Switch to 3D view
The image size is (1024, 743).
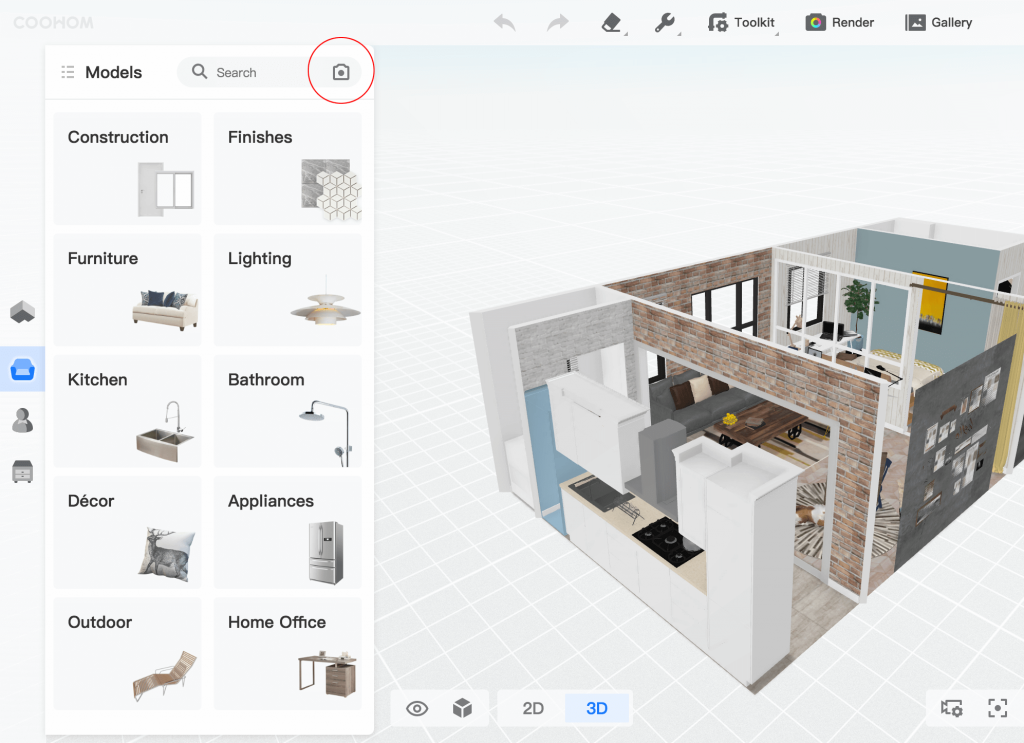tap(597, 708)
